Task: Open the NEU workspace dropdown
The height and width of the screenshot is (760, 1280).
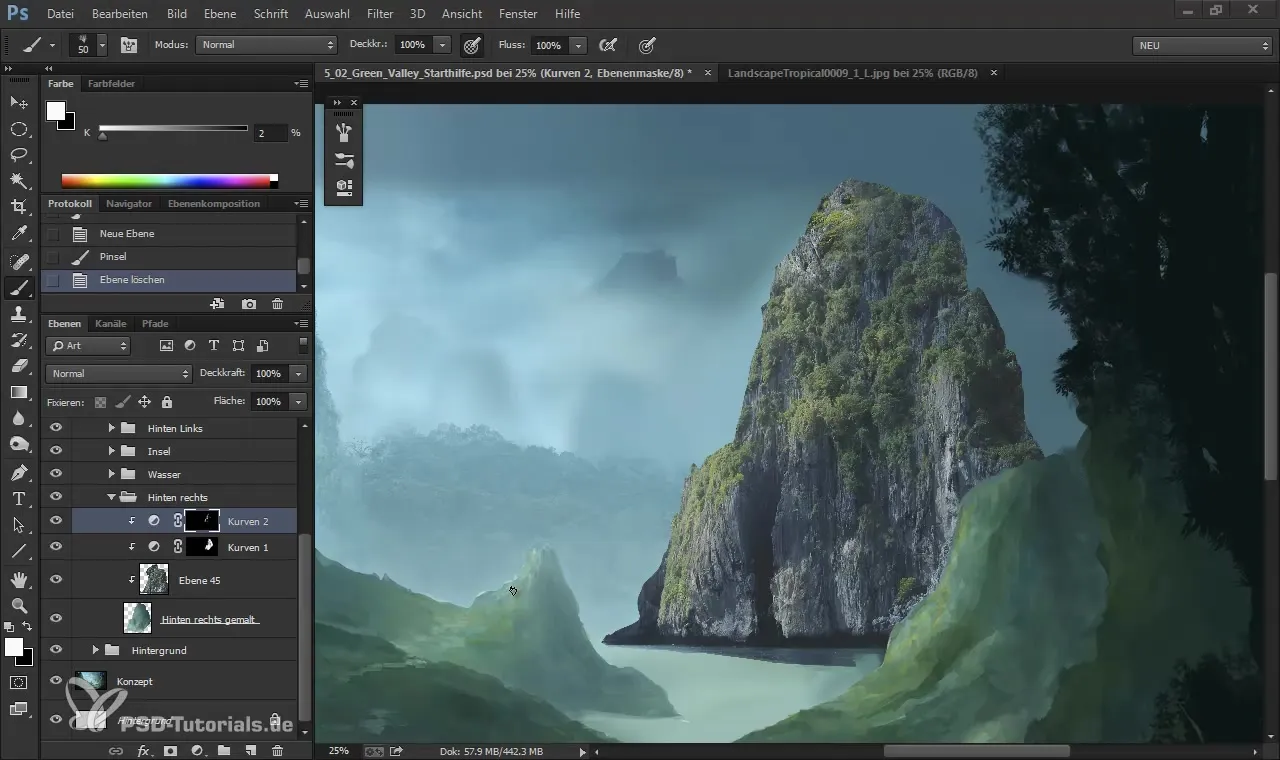Action: [x=1203, y=45]
